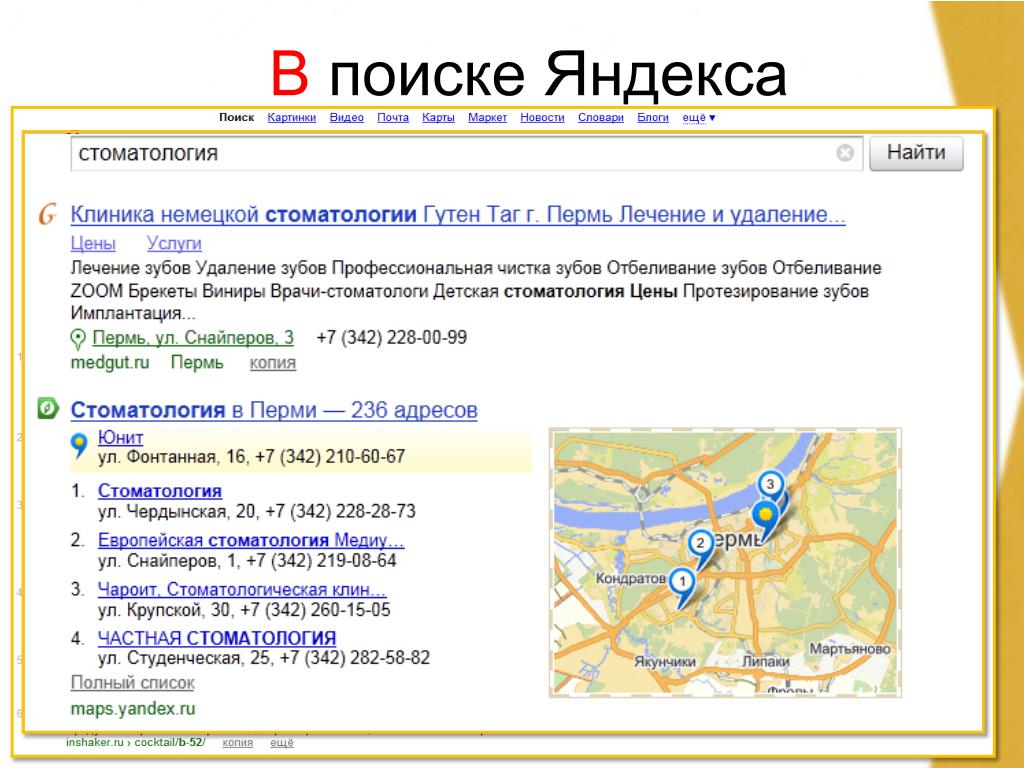The height and width of the screenshot is (768, 1024).
Task: Select map marker number 3
Action: pos(771,486)
